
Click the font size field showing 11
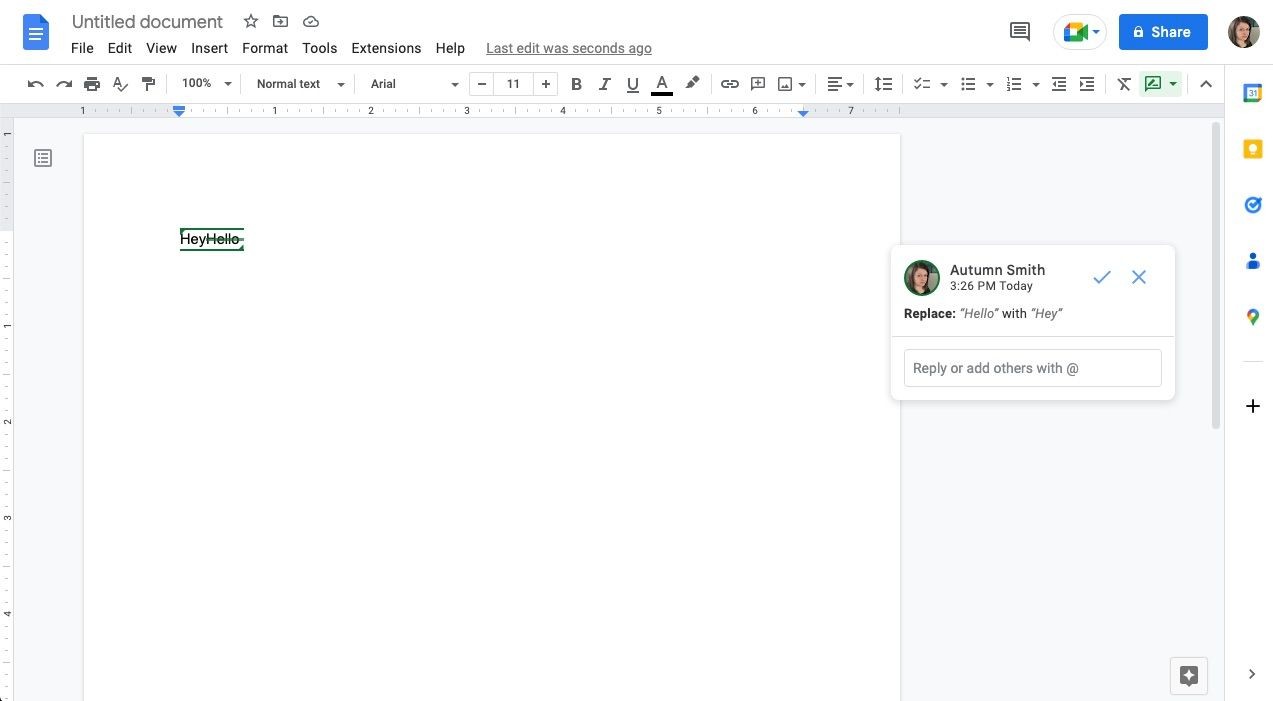pyautogui.click(x=513, y=84)
